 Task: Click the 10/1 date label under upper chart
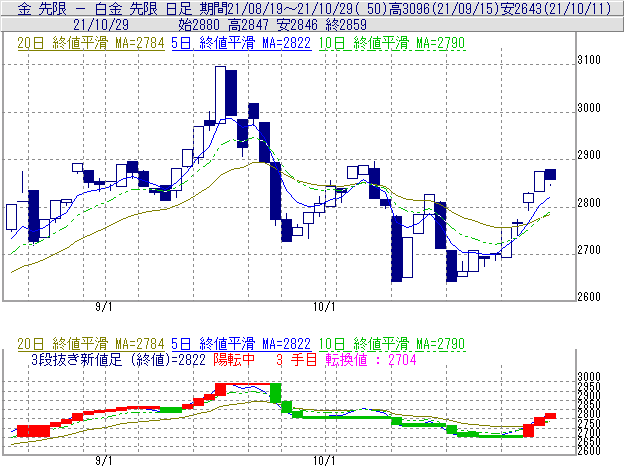pyautogui.click(x=324, y=307)
